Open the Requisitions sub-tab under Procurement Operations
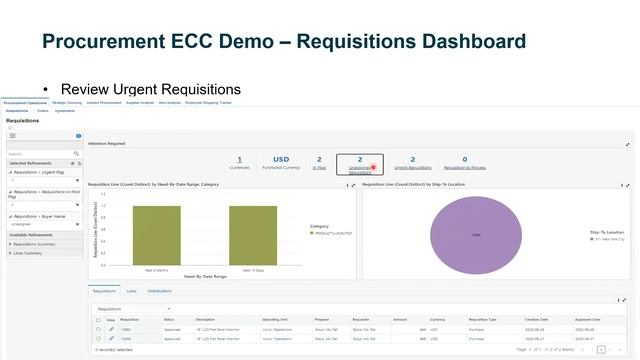 17,111
